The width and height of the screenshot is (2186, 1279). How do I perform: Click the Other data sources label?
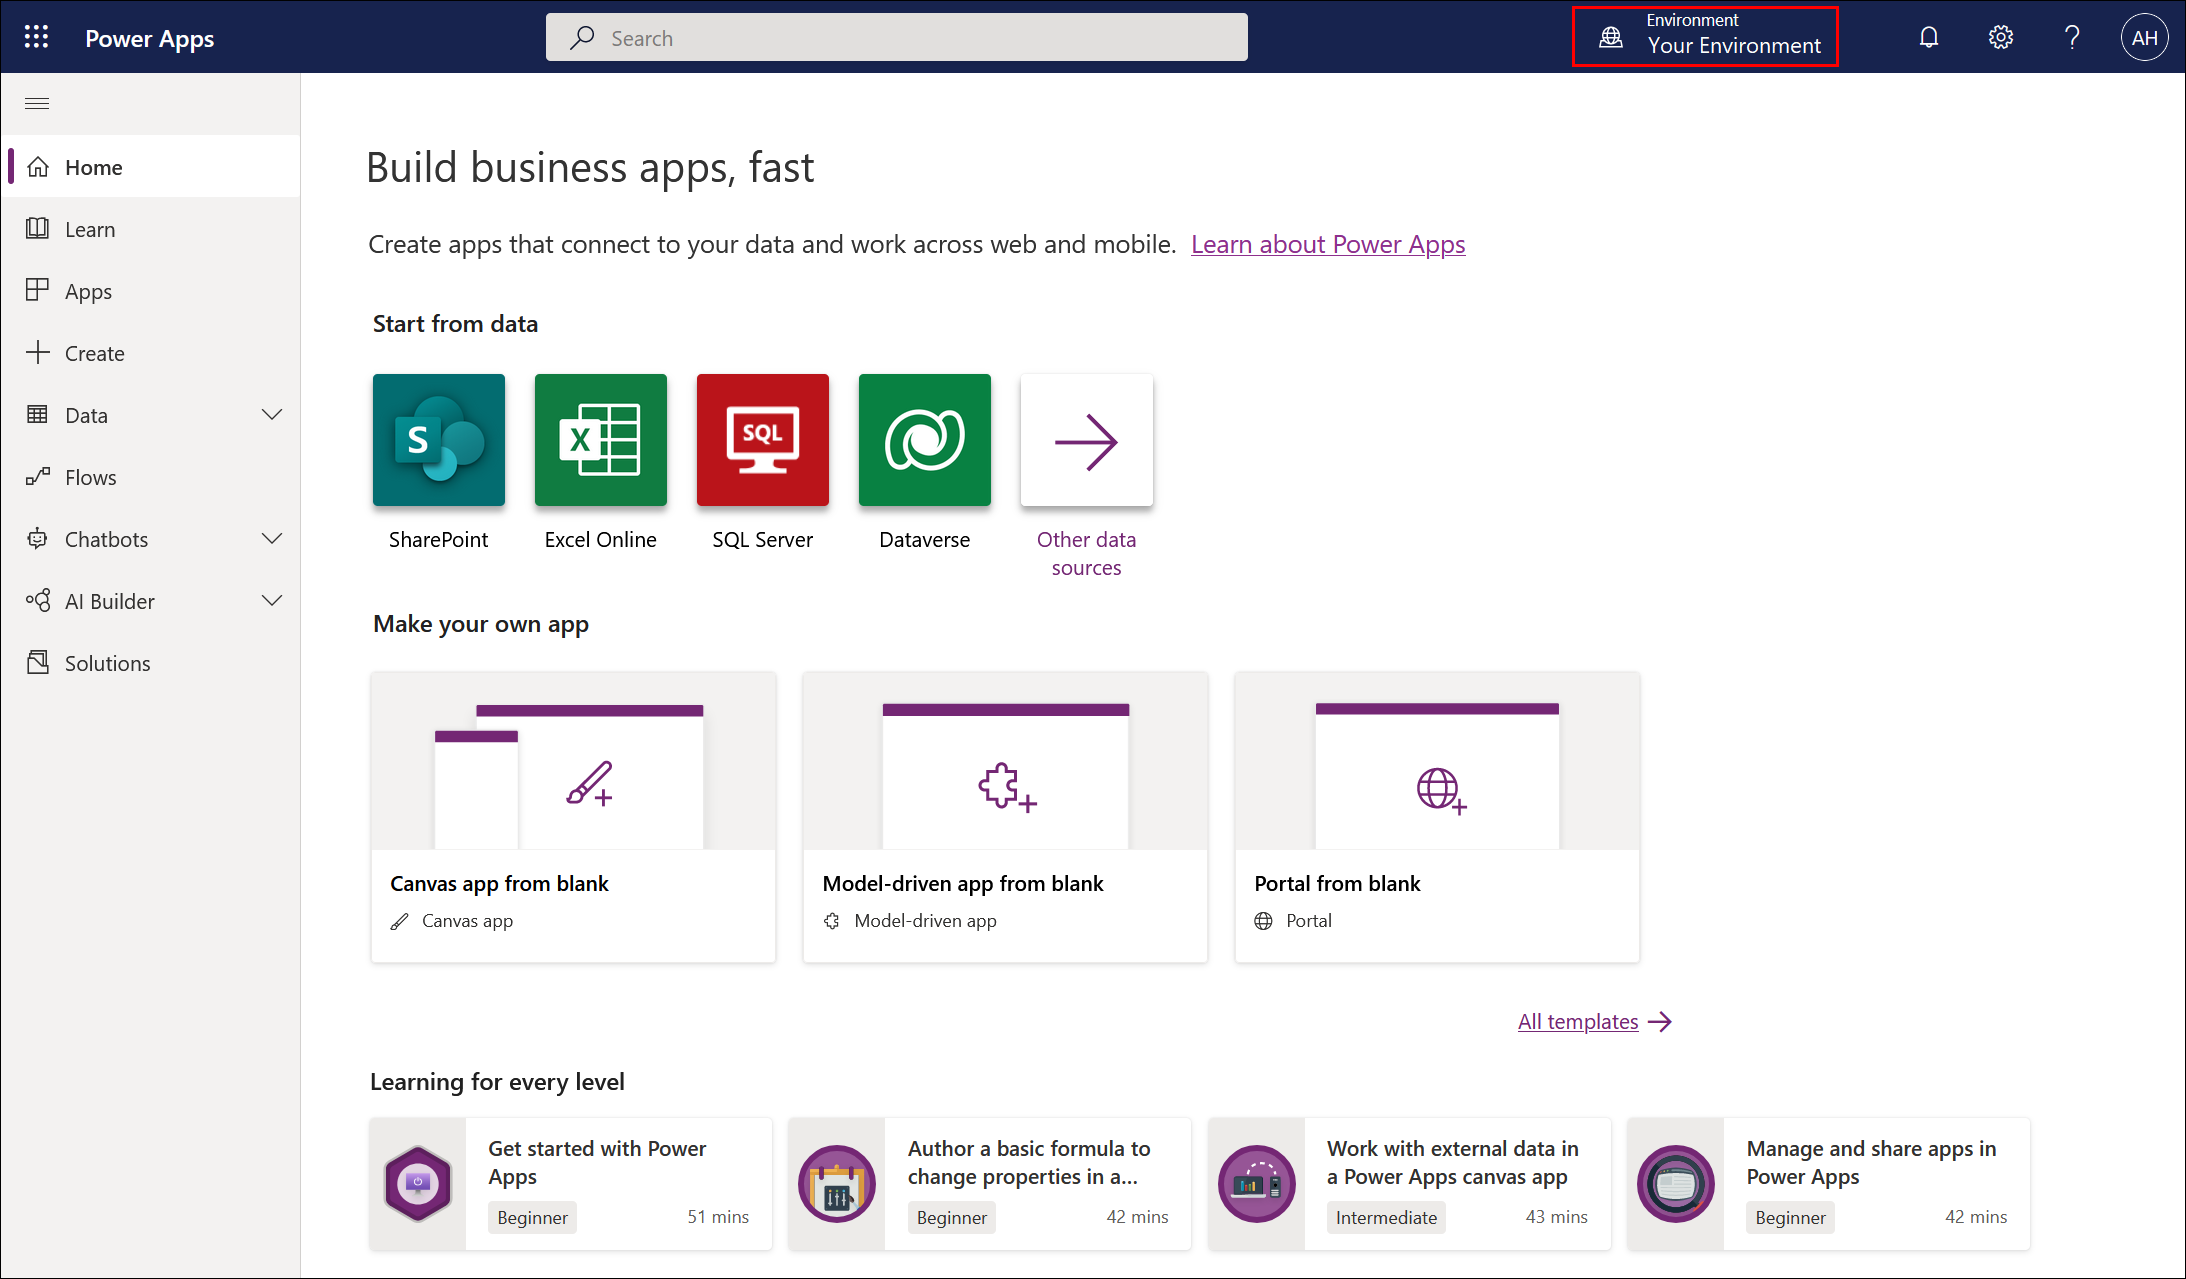tap(1087, 553)
